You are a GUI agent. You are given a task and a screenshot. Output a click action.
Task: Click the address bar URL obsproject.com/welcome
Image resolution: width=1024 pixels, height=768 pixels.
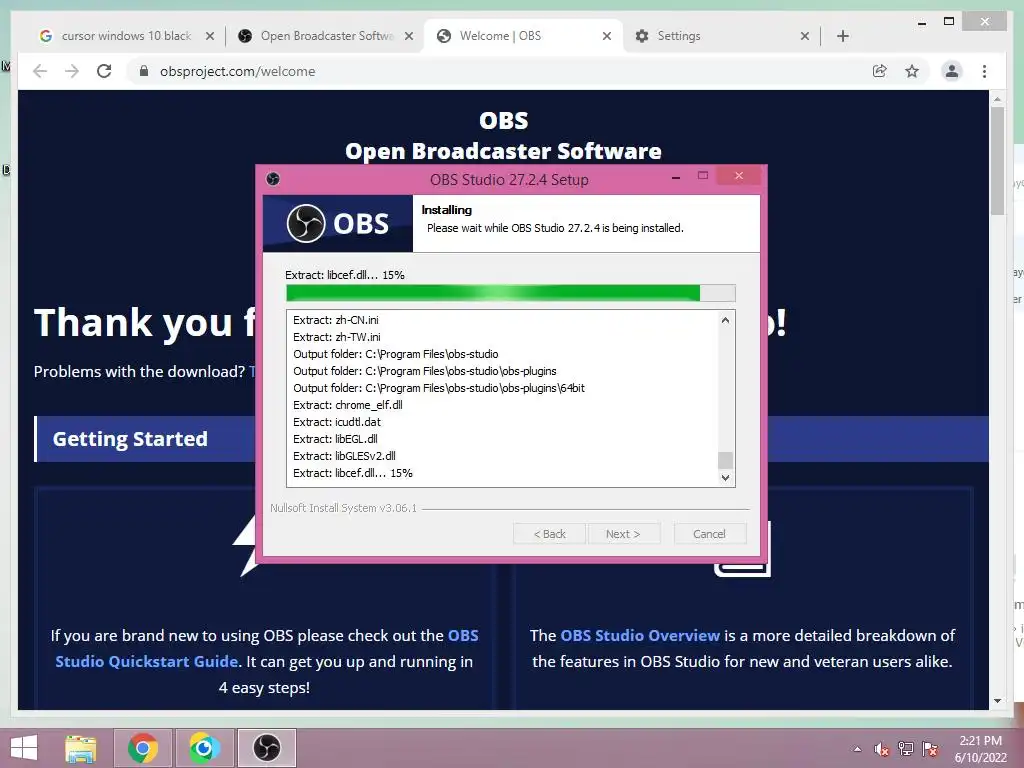tap(237, 71)
